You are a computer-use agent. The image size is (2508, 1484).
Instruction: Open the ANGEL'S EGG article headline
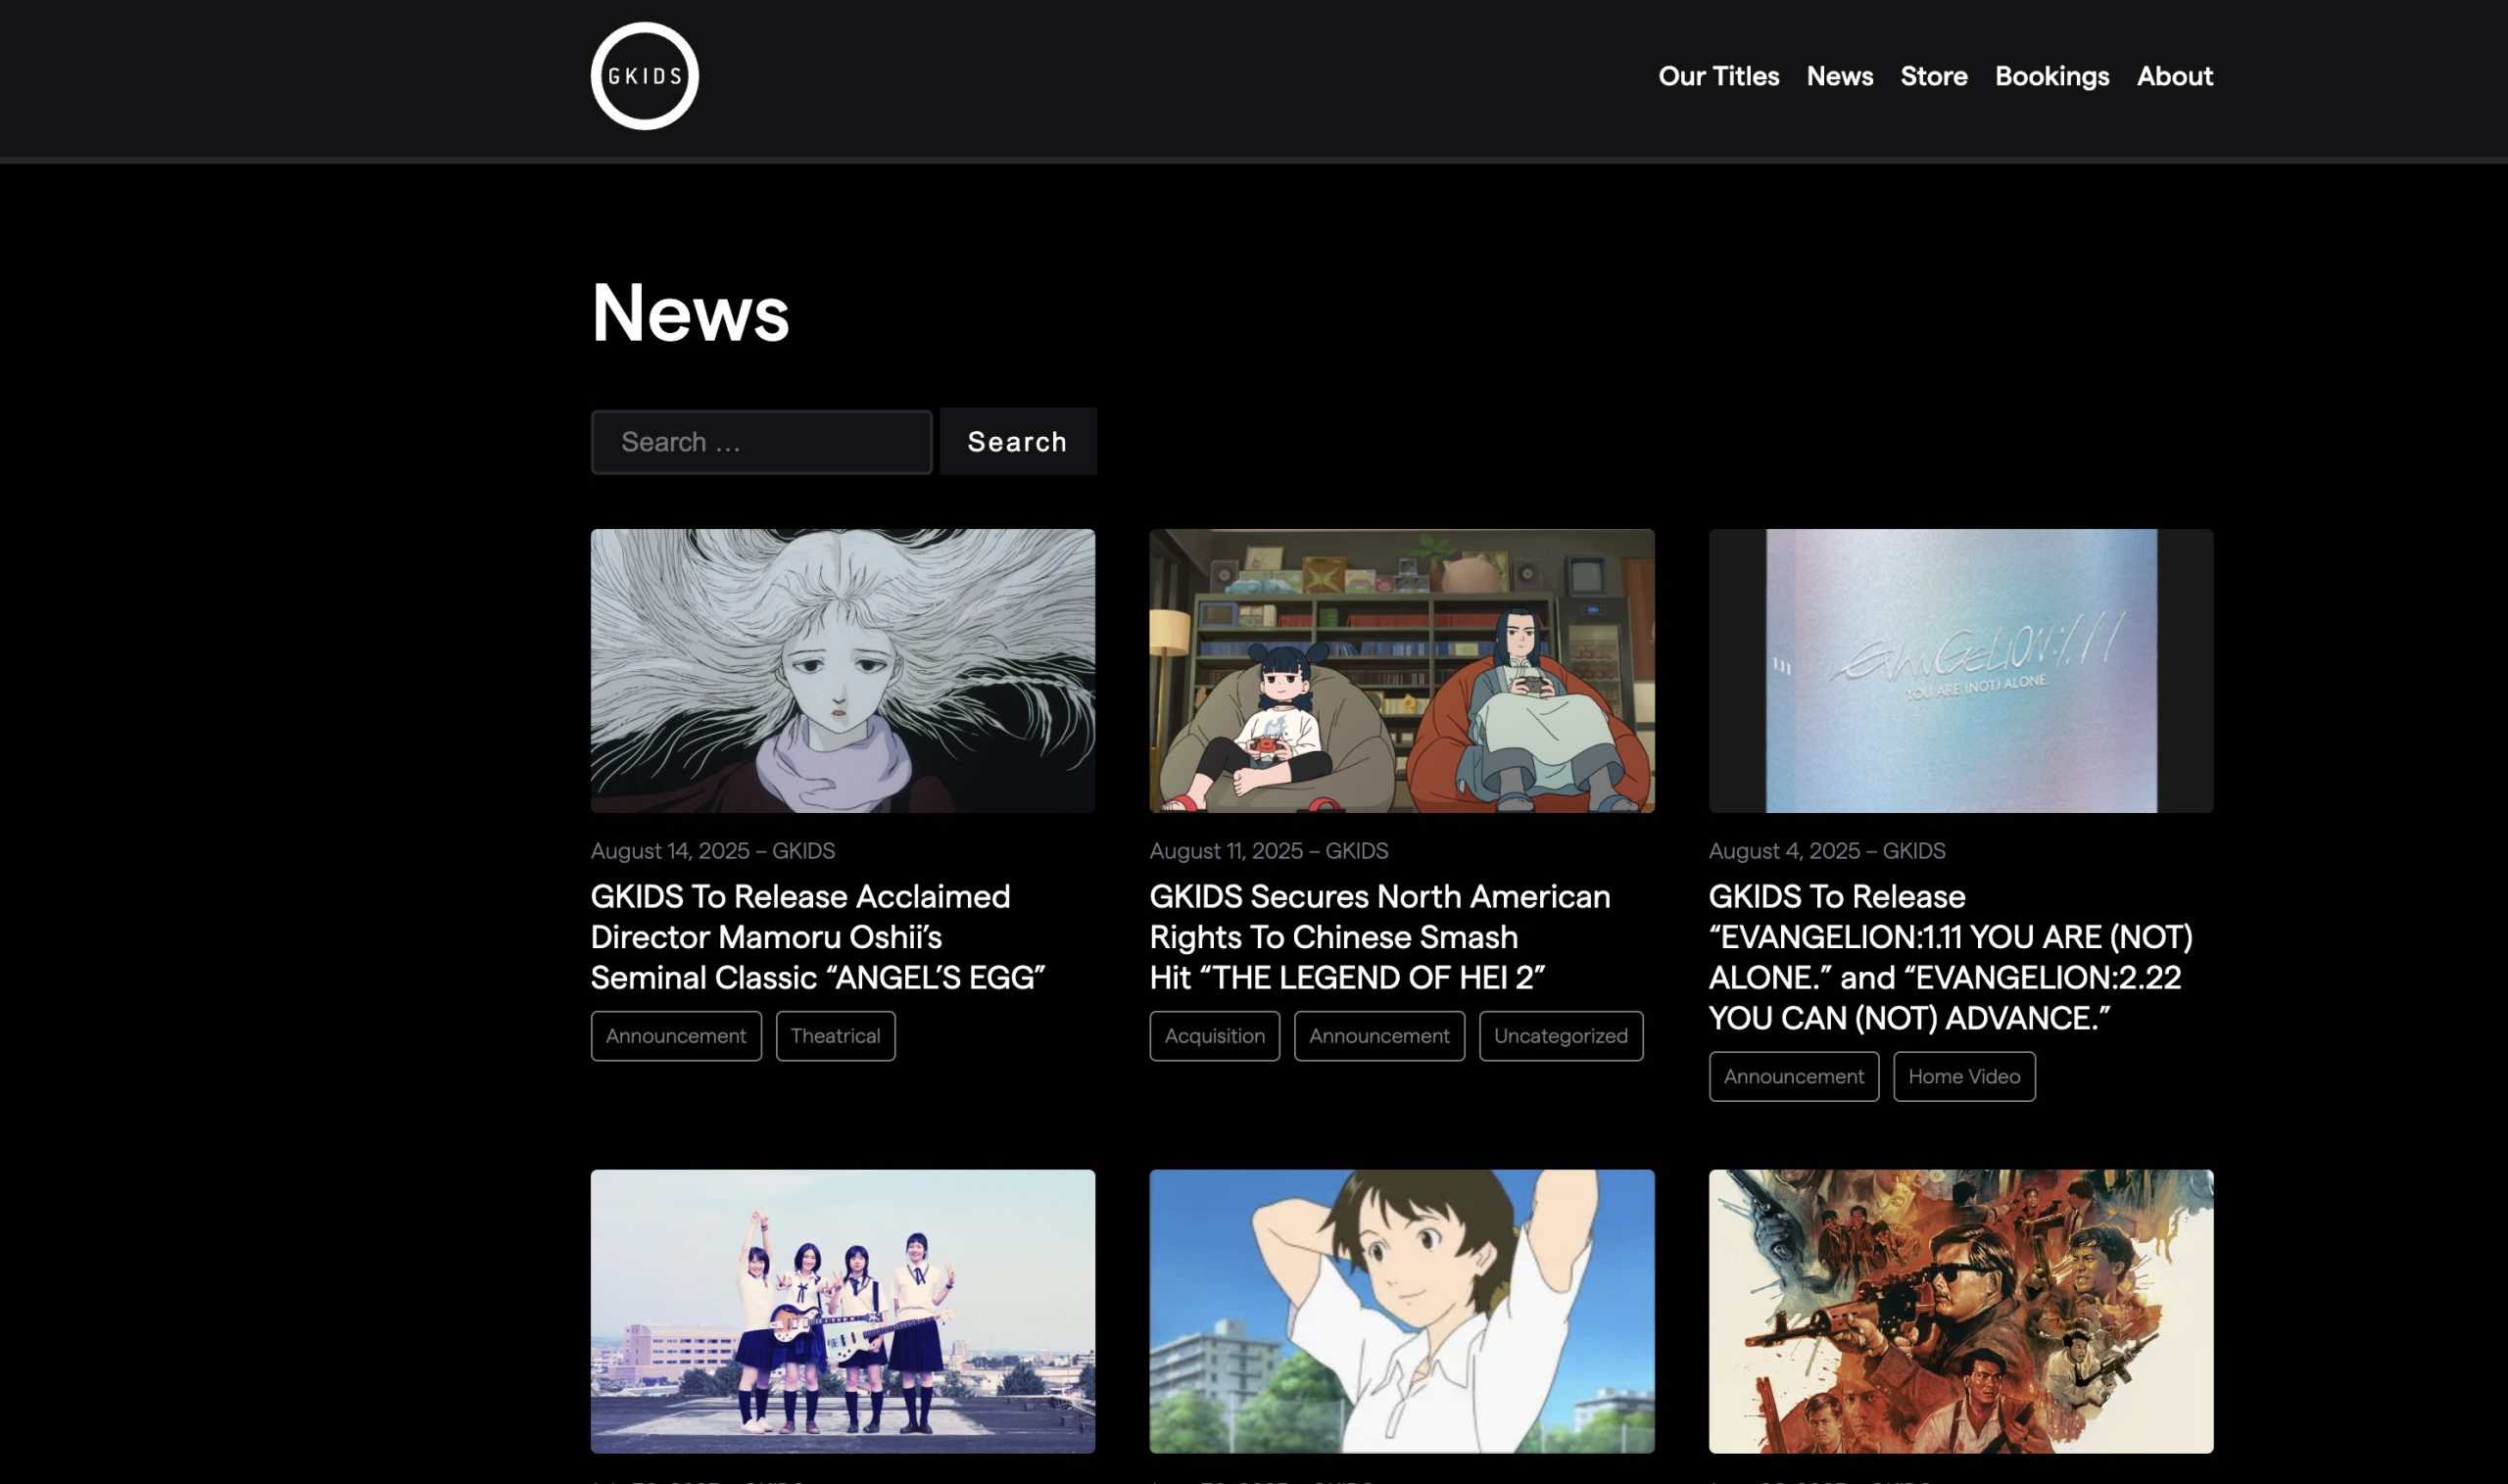pyautogui.click(x=820, y=937)
